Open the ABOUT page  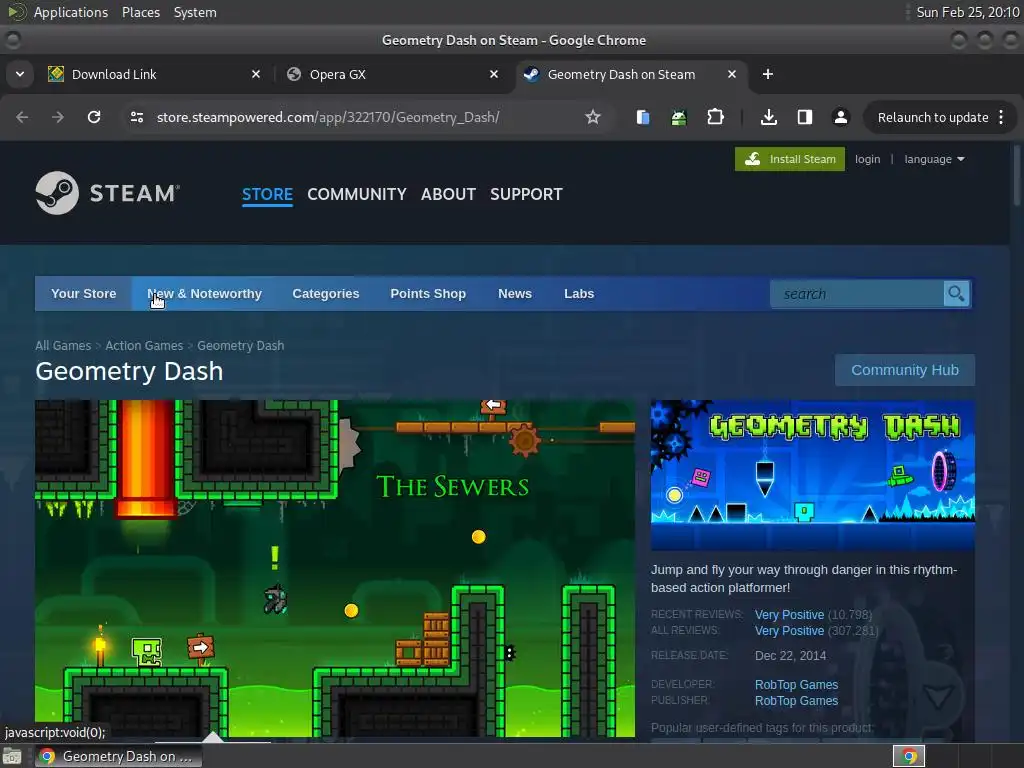tap(448, 194)
